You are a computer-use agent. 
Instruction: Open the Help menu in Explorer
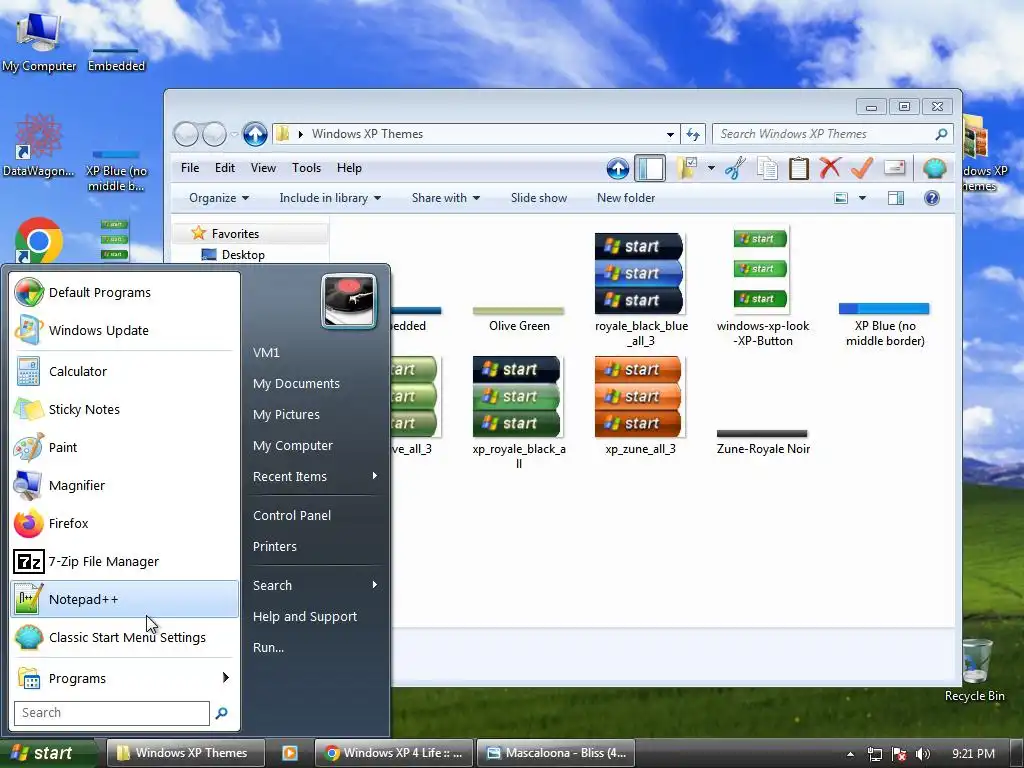(349, 168)
